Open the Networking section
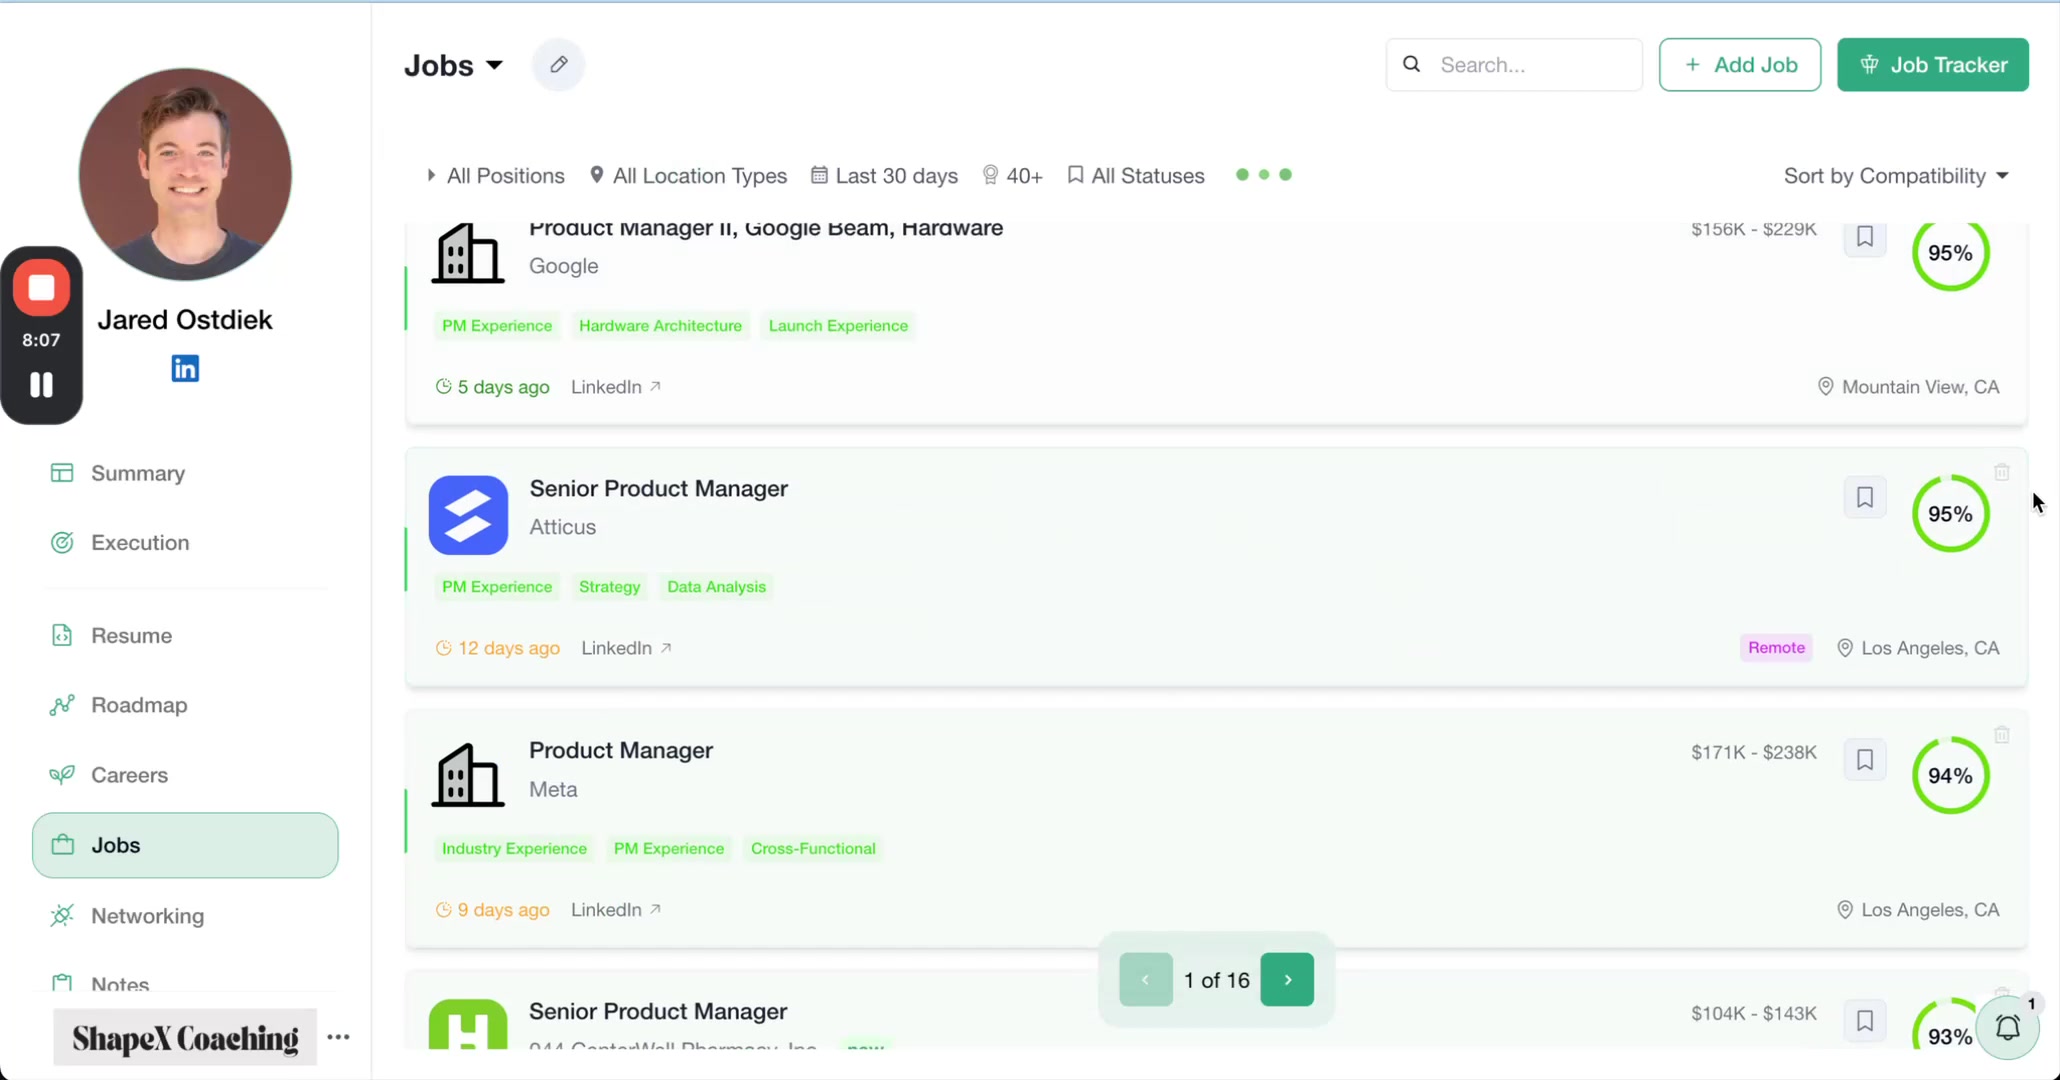Viewport: 2060px width, 1080px height. click(147, 915)
